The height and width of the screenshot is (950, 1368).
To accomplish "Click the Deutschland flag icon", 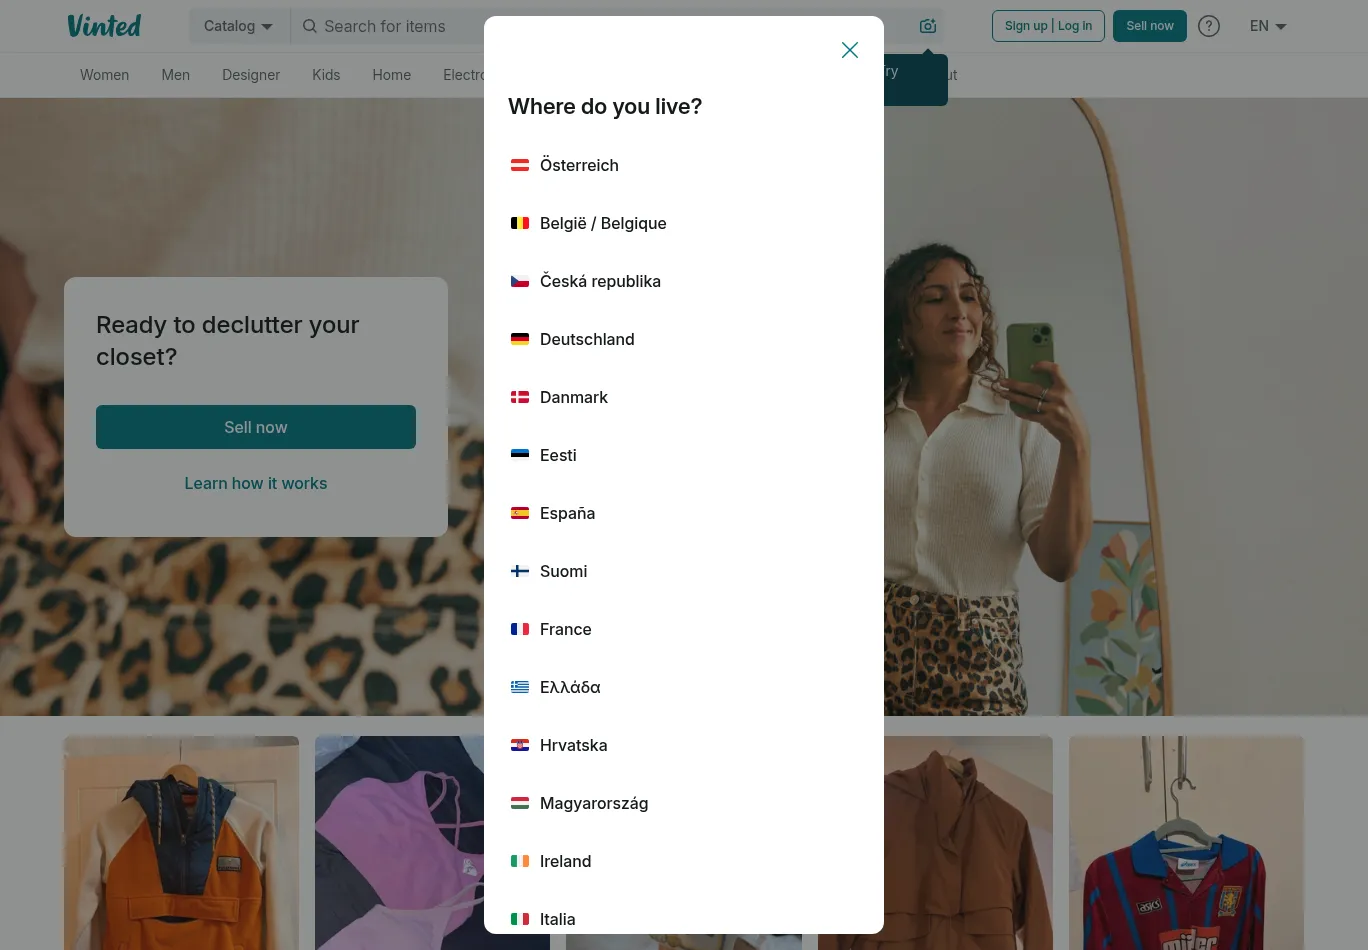I will pyautogui.click(x=520, y=339).
